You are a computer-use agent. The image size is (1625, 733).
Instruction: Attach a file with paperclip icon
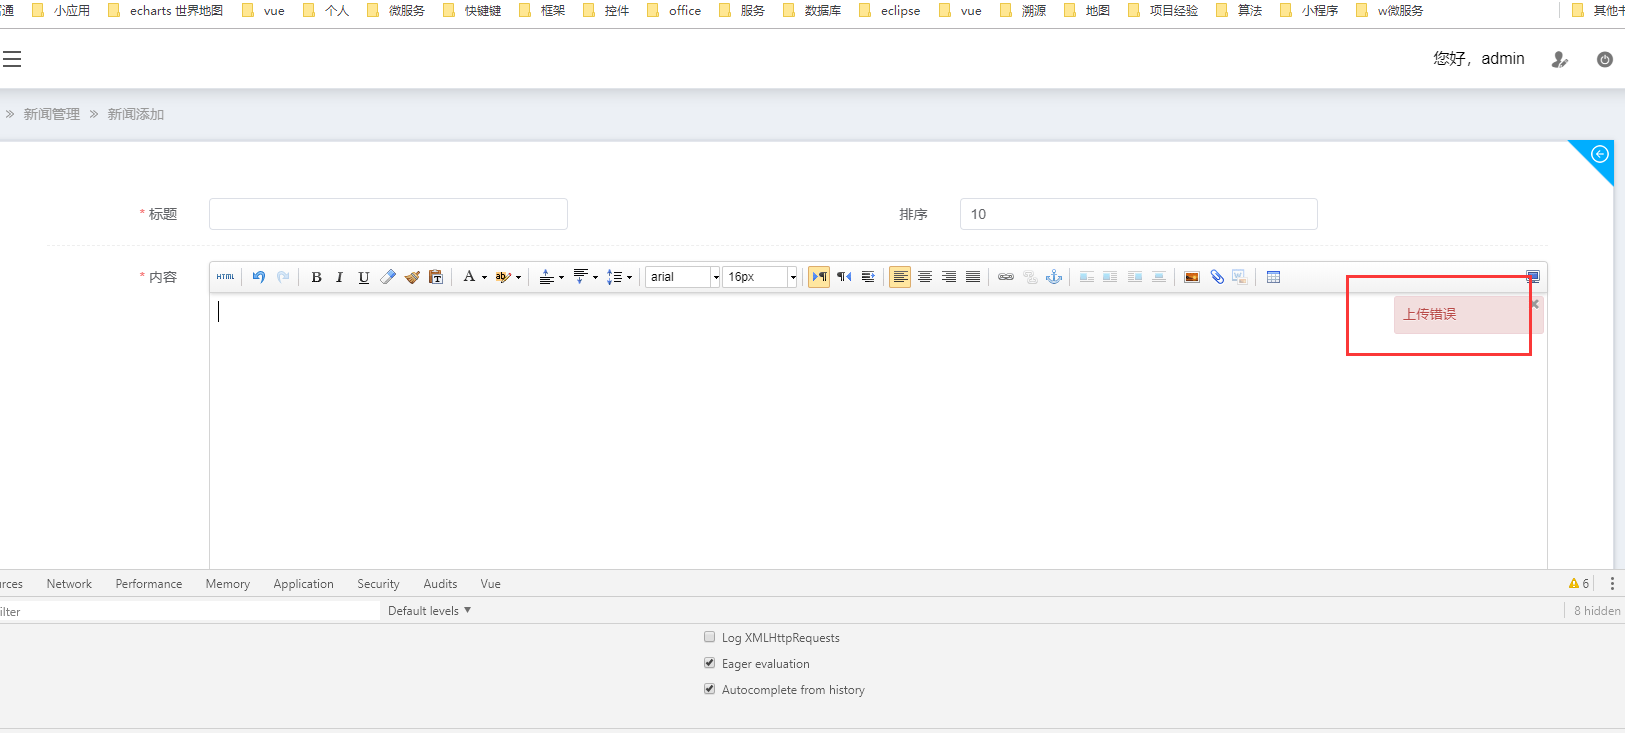pos(1216,277)
